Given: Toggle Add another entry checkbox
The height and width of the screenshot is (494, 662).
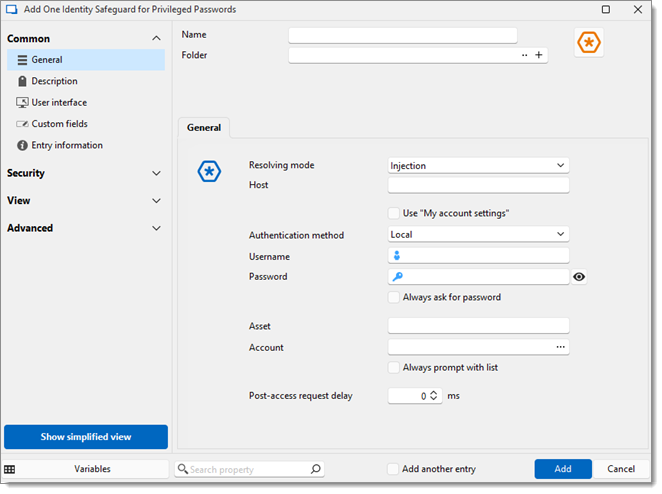Looking at the screenshot, I should coord(393,469).
